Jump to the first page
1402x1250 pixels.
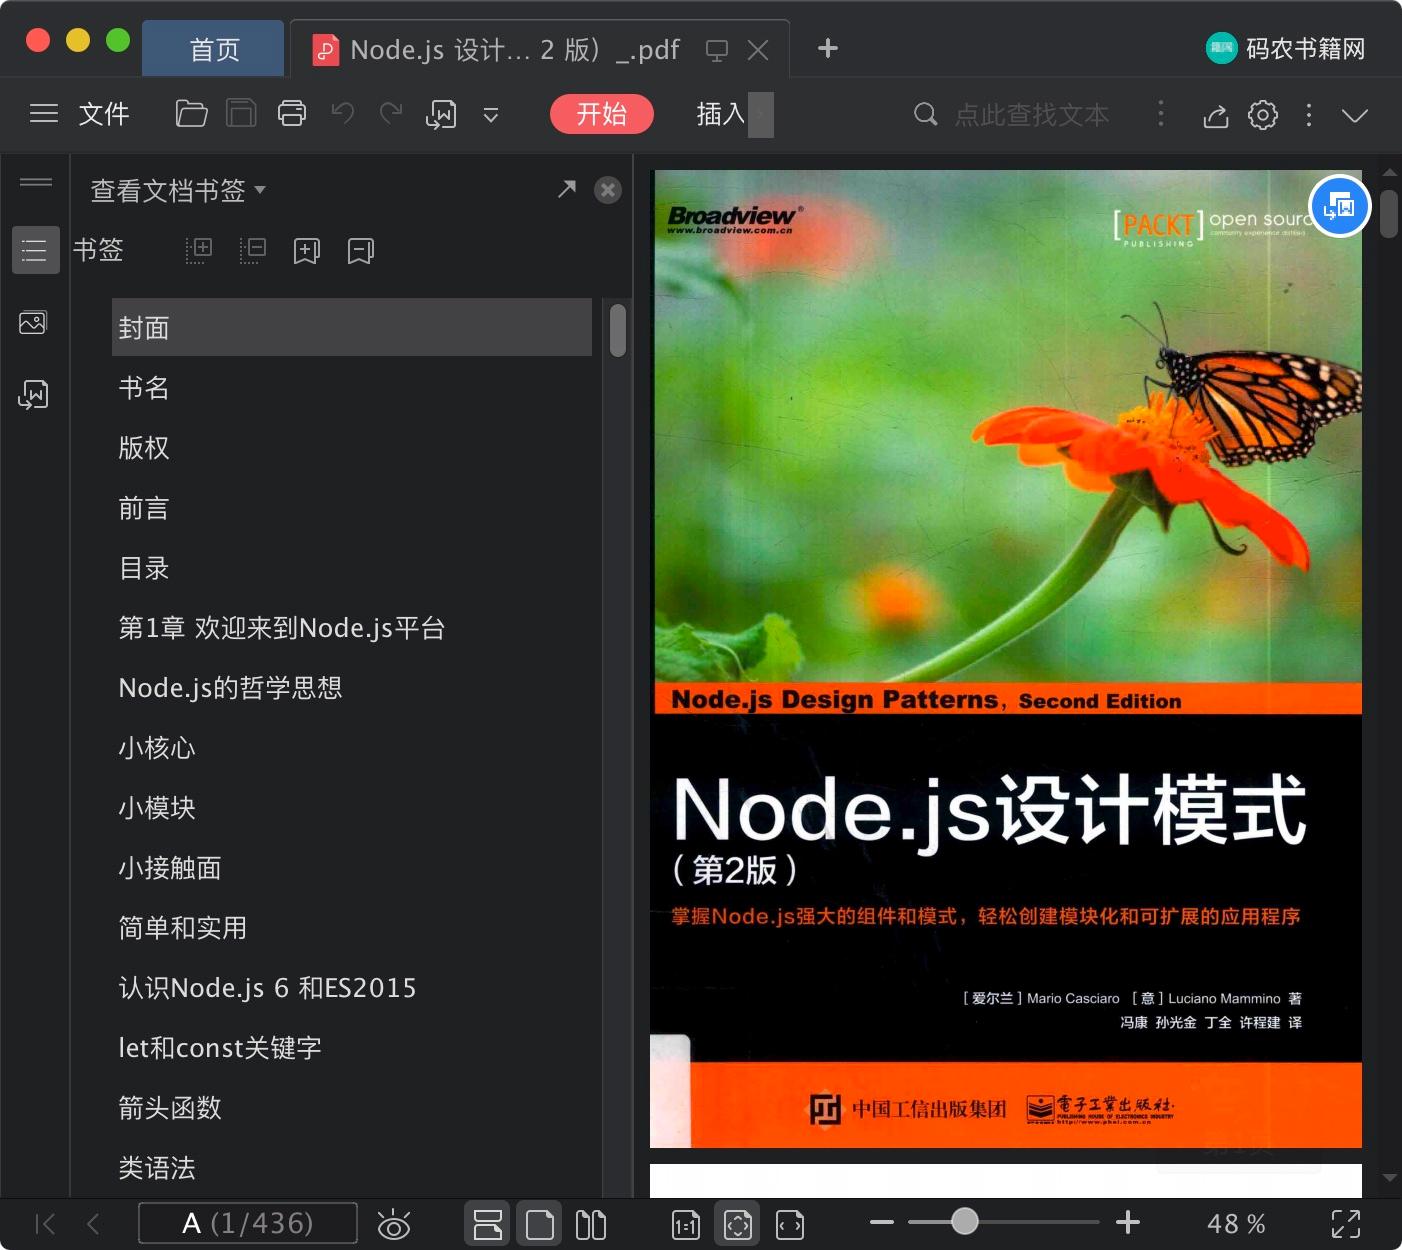(x=45, y=1224)
